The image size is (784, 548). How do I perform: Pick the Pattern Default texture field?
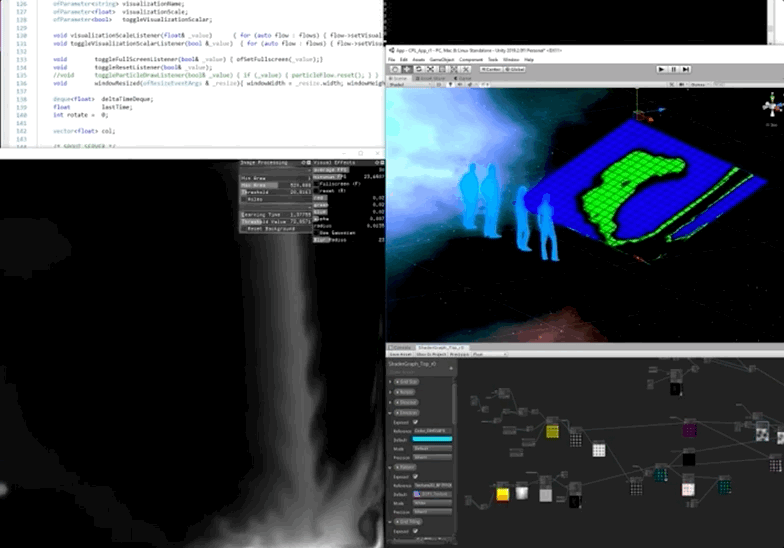(x=432, y=494)
